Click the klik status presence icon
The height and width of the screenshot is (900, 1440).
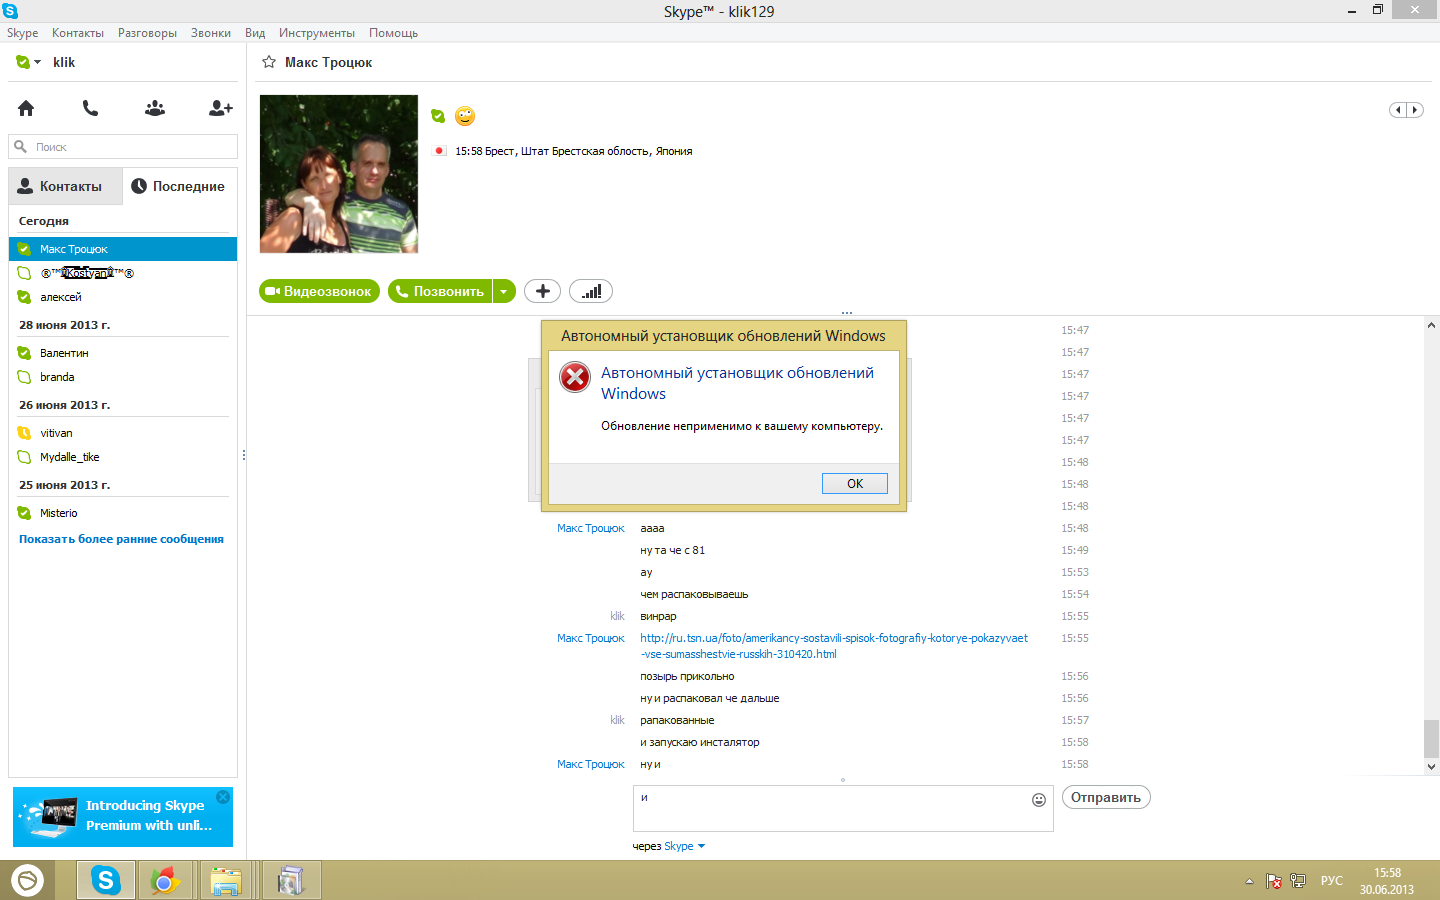23,62
